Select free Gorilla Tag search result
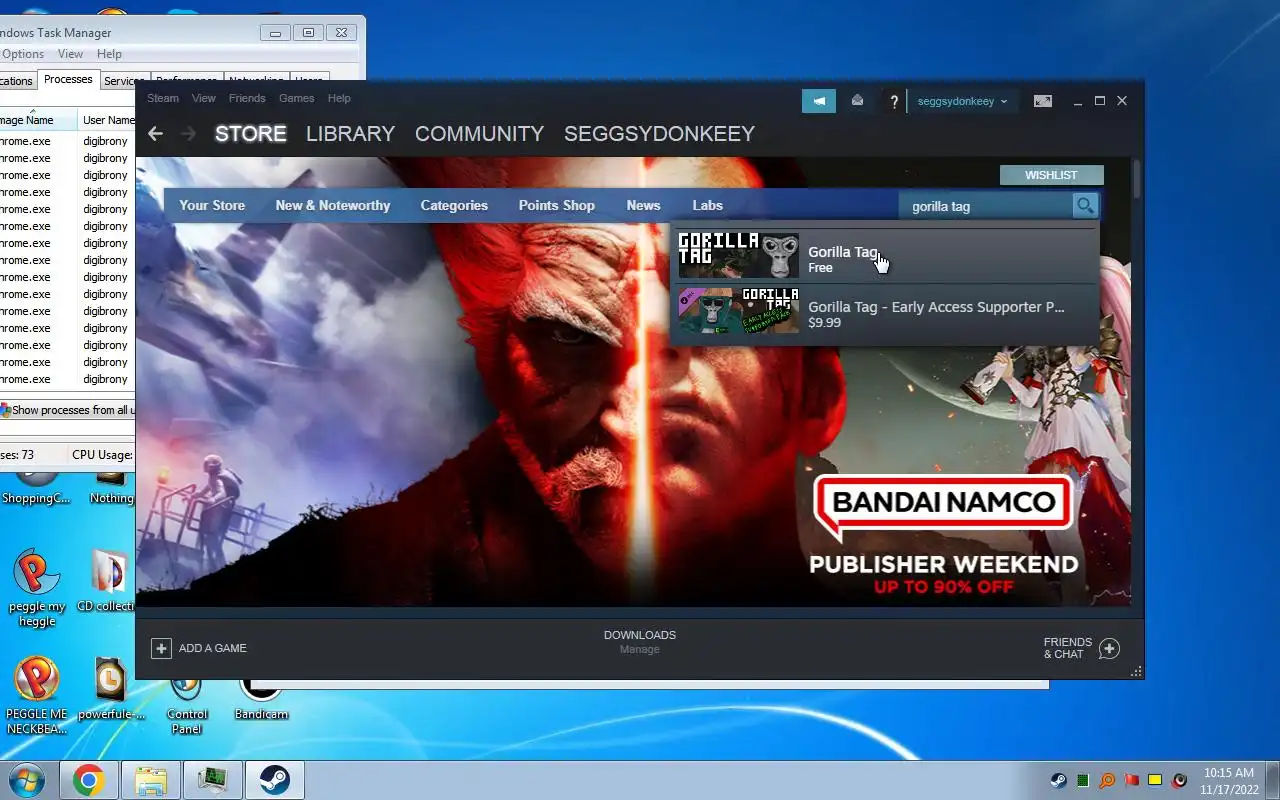This screenshot has height=800, width=1280. (884, 256)
